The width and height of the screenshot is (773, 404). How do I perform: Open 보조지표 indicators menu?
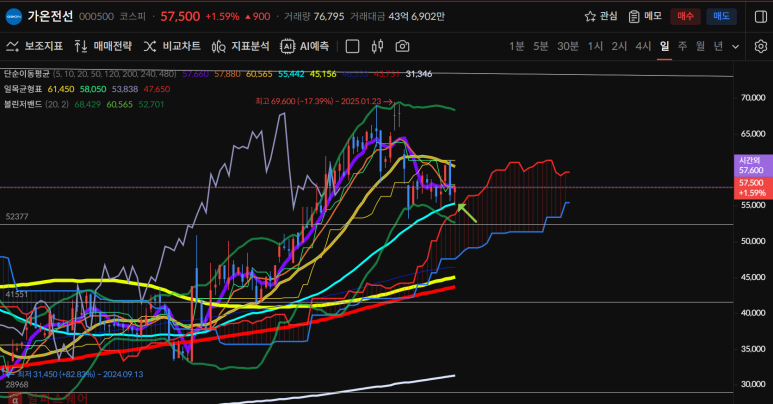34,46
